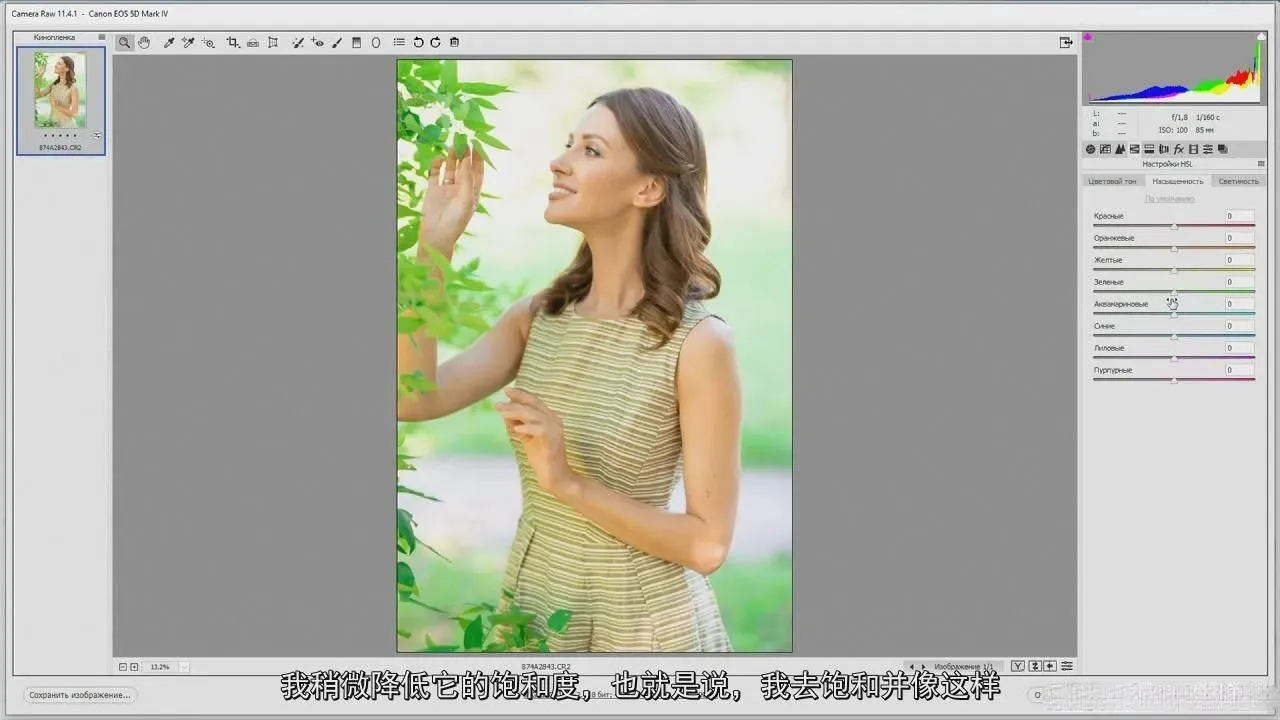
Task: Toggle current panel settings preview
Action: click(1067, 666)
